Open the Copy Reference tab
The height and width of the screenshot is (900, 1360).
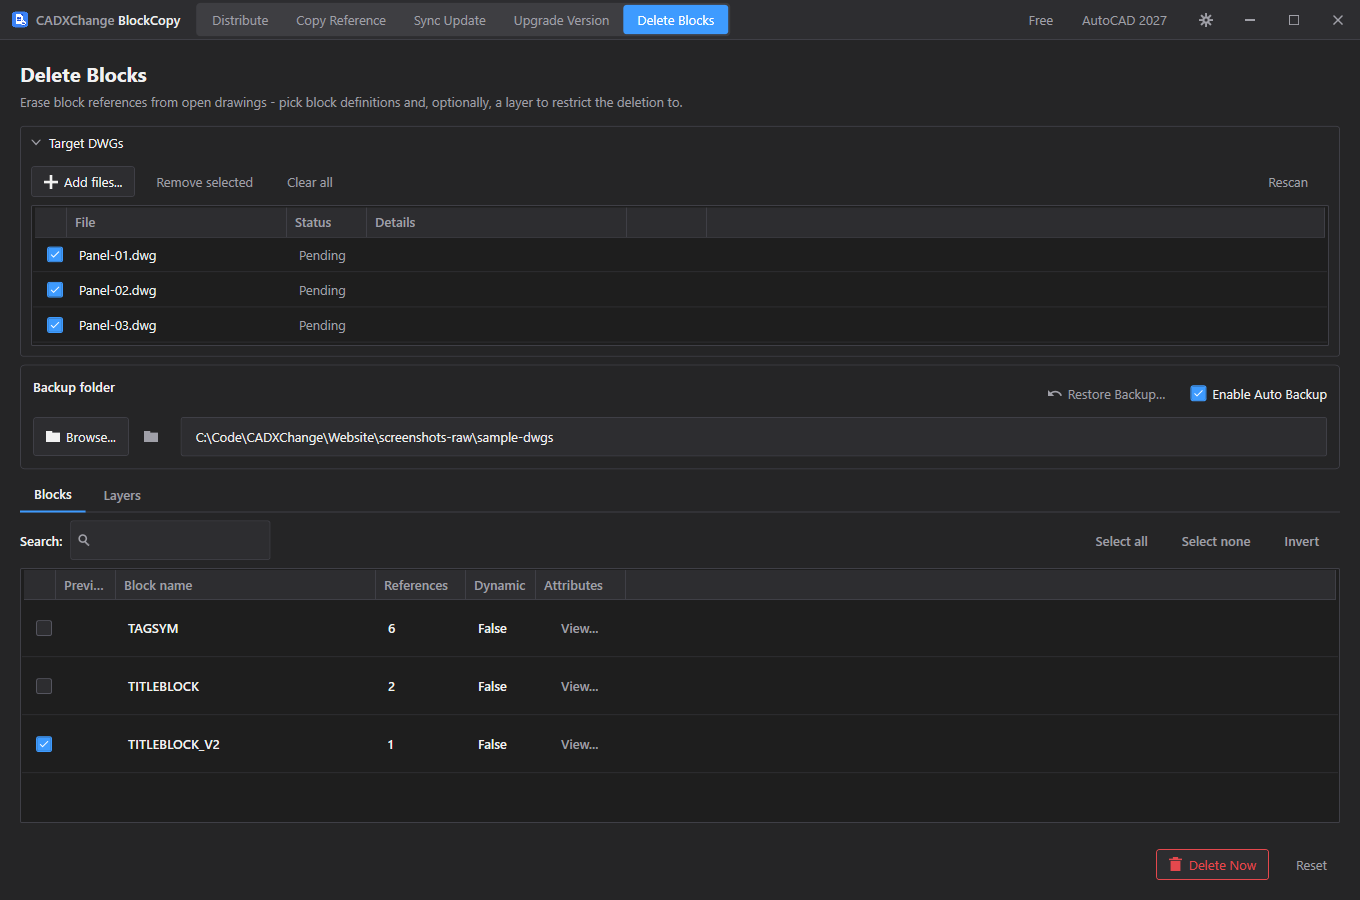point(341,20)
